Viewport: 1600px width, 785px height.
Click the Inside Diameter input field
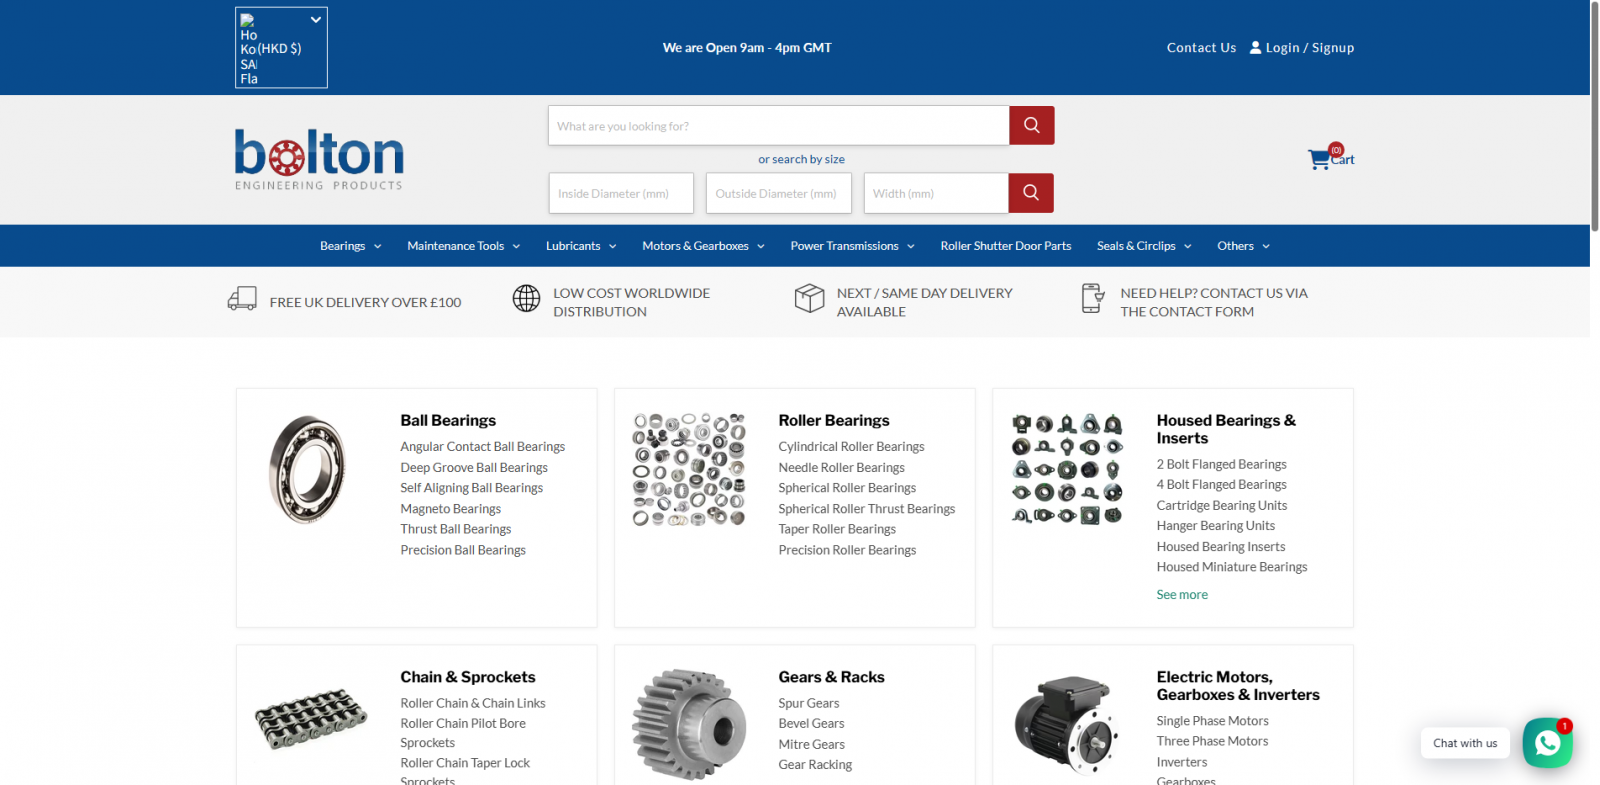621,193
